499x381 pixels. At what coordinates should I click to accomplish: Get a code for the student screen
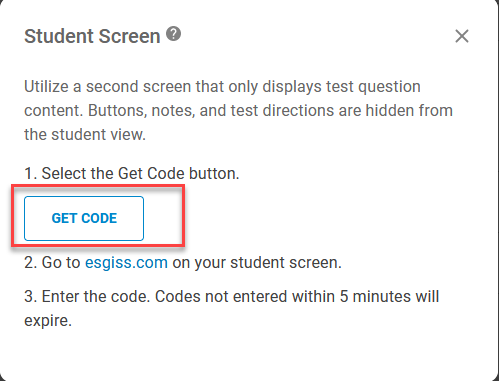[x=84, y=218]
